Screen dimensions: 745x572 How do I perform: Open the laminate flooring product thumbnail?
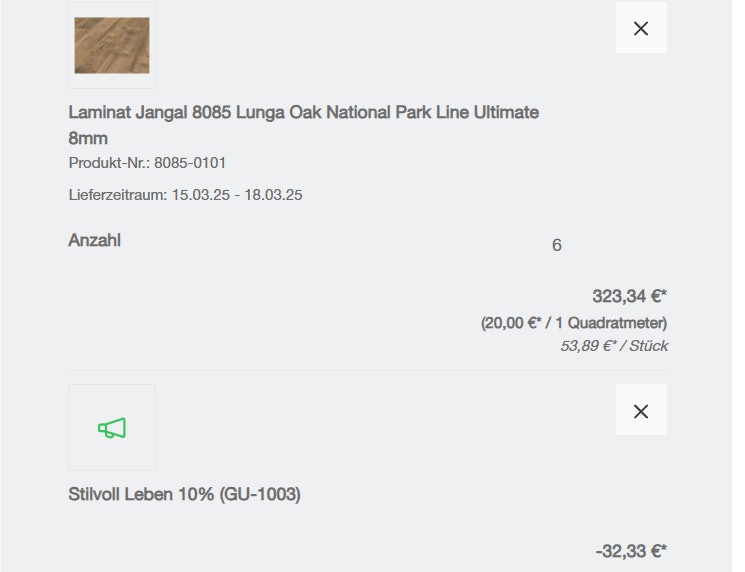[x=112, y=45]
